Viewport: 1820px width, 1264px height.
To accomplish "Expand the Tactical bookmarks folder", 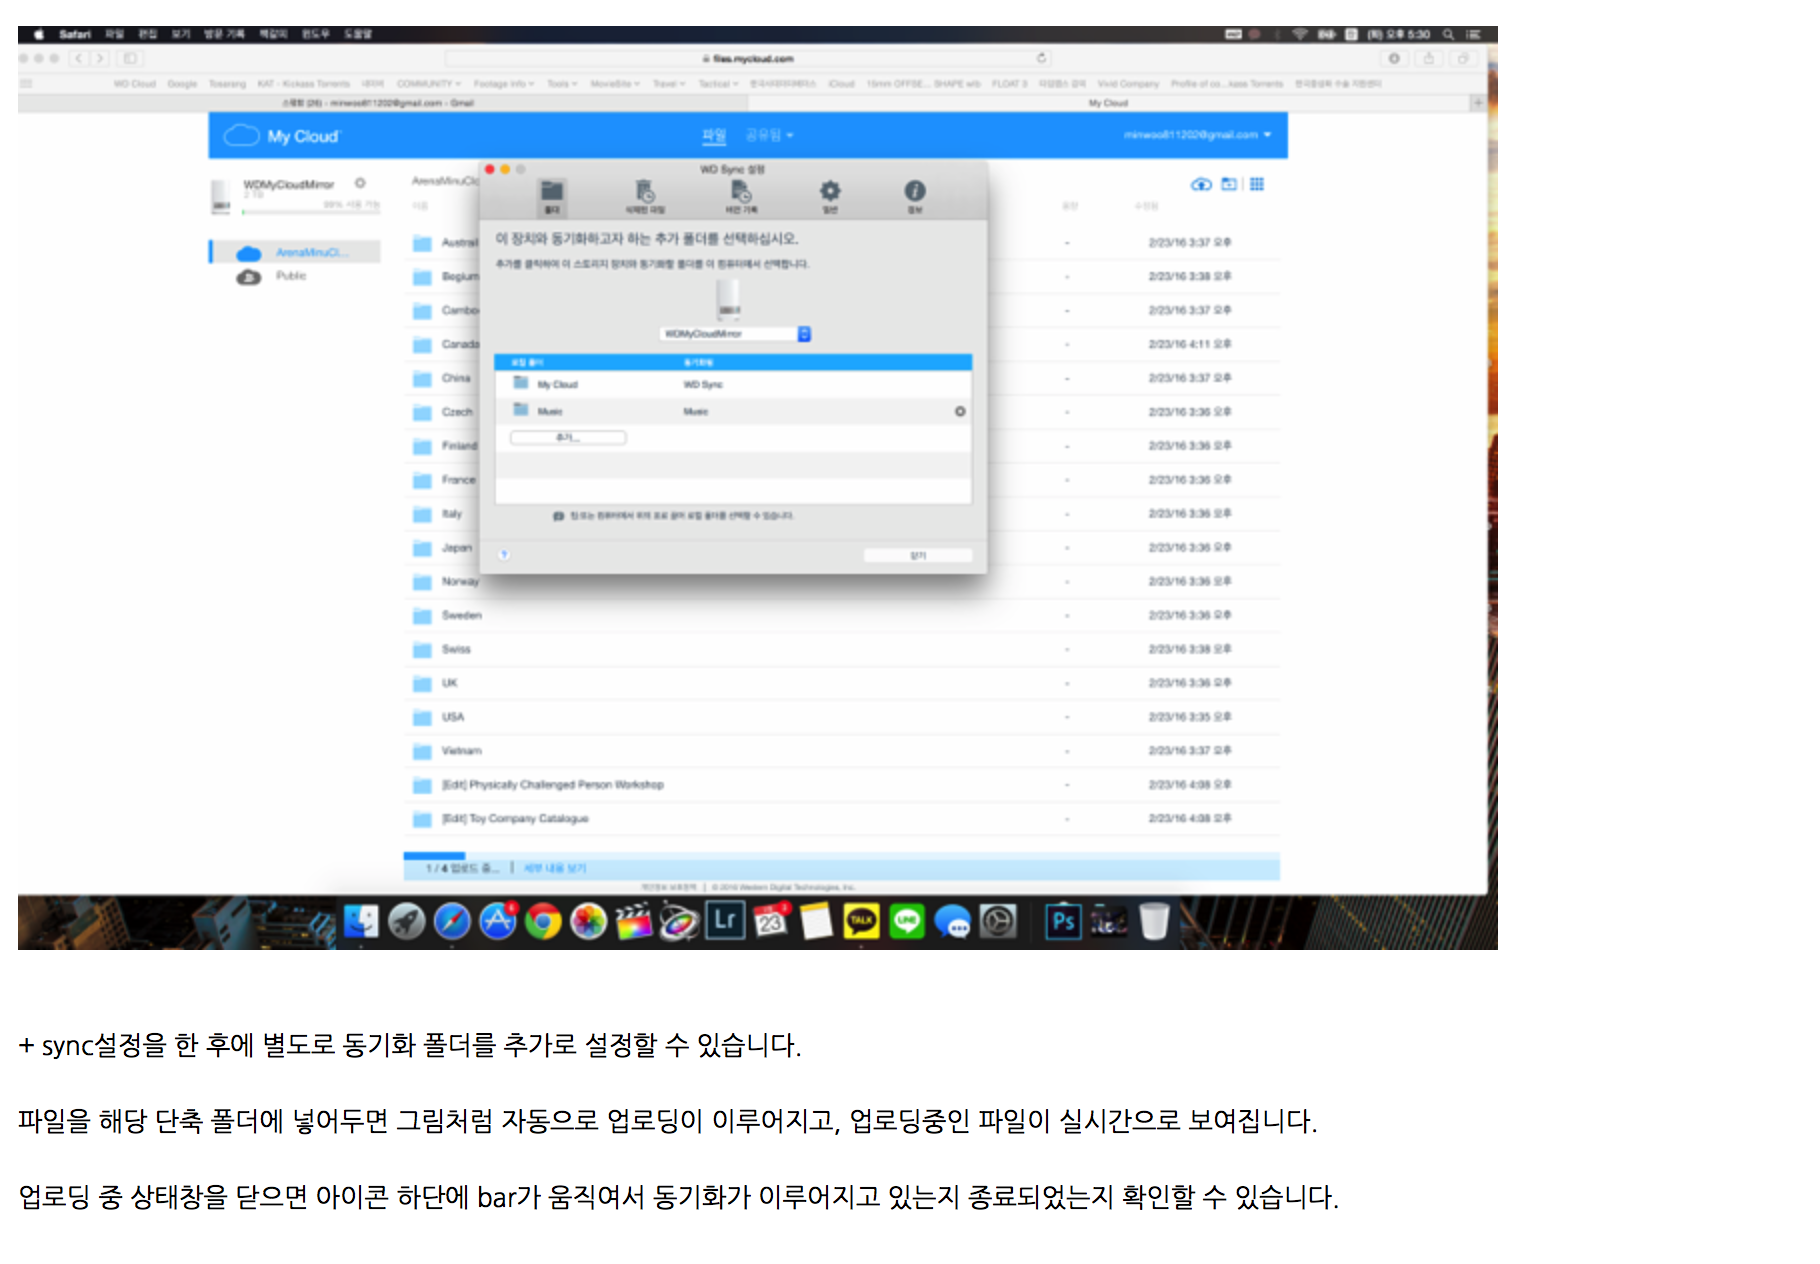I will (718, 84).
